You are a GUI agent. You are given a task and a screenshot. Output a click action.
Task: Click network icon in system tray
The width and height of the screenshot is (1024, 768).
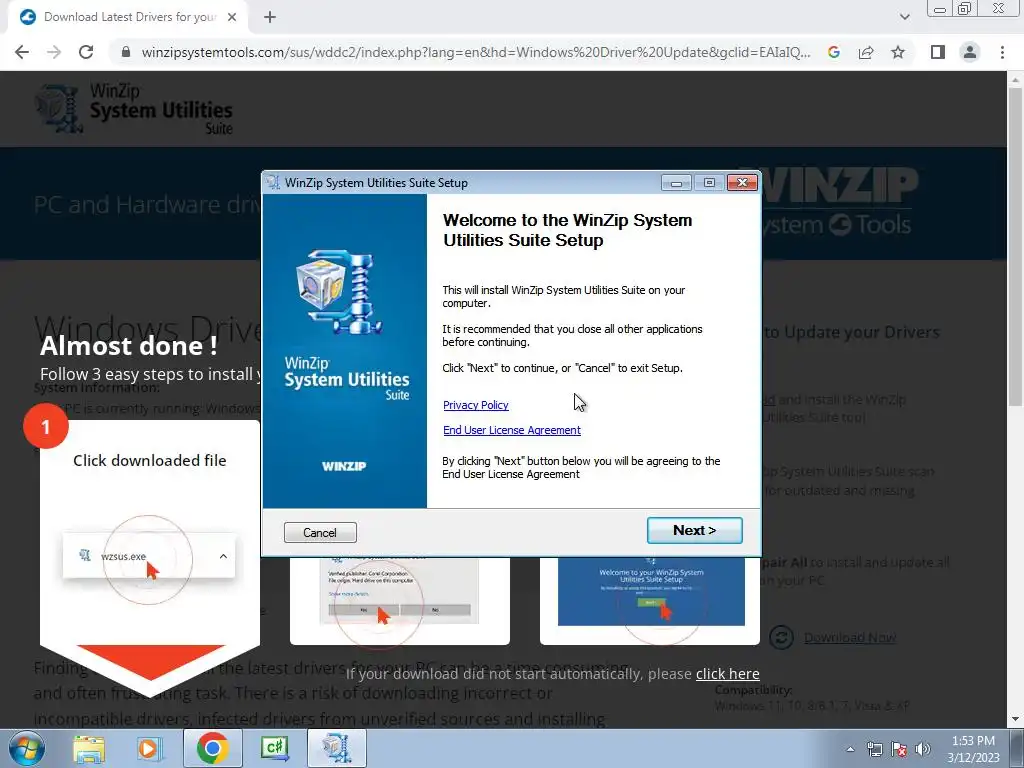tap(874, 749)
